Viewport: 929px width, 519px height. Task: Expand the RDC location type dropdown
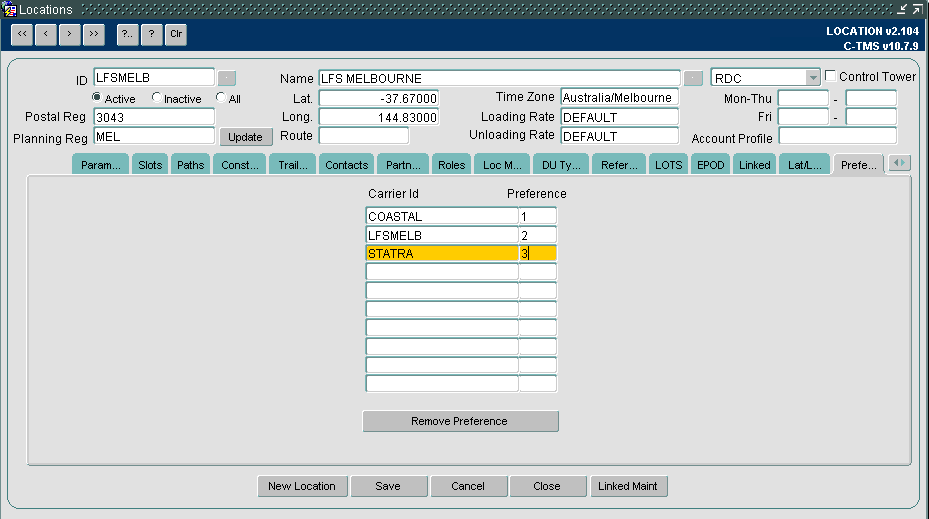[812, 78]
